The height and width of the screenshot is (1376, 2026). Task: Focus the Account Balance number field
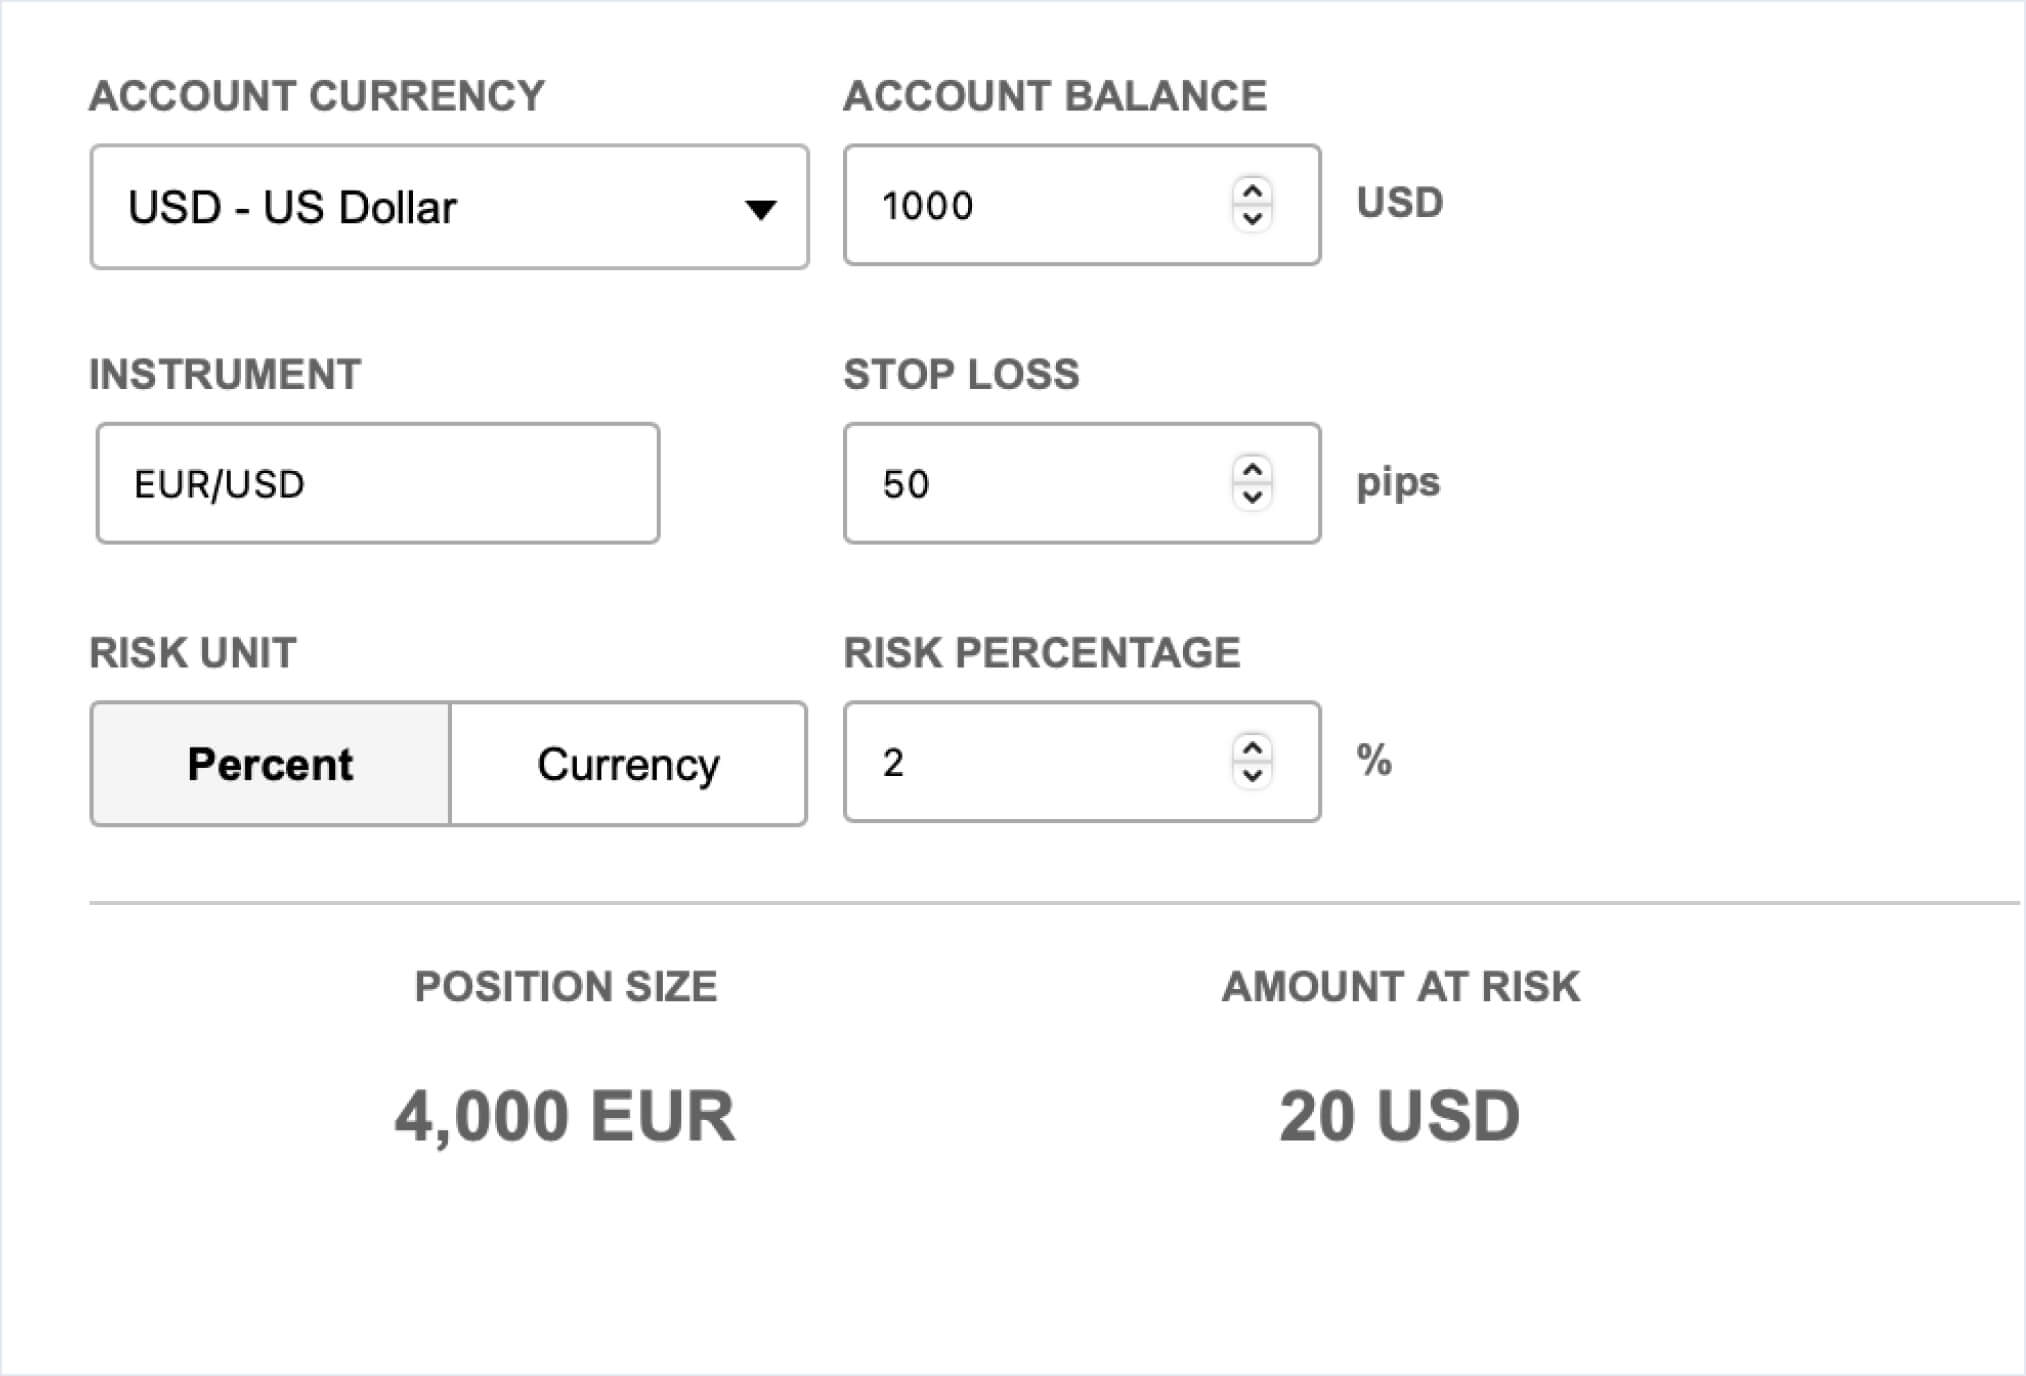(1040, 206)
